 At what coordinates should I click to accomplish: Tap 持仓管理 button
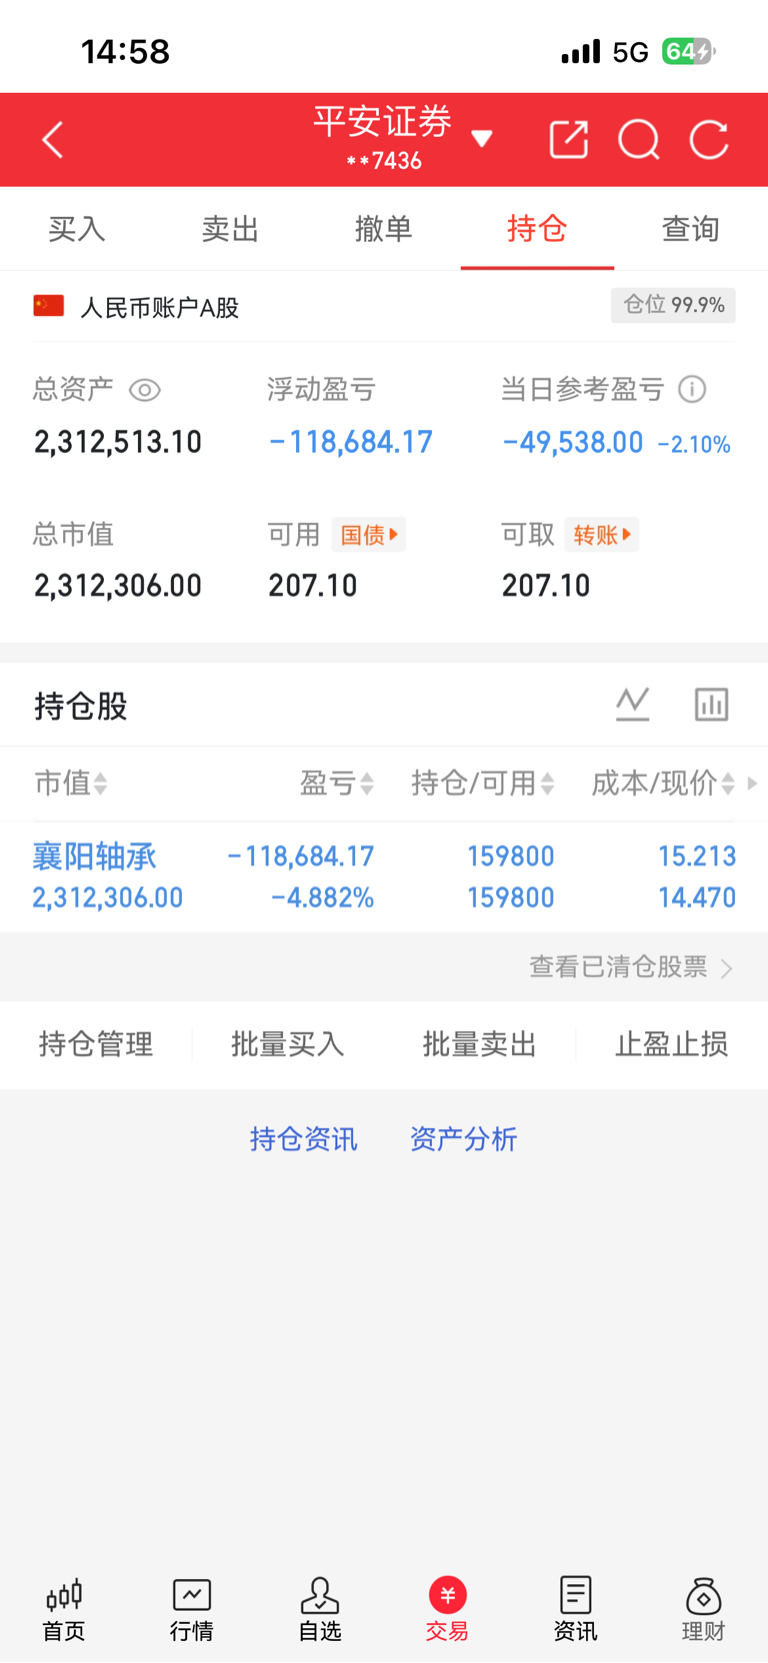point(96,1044)
